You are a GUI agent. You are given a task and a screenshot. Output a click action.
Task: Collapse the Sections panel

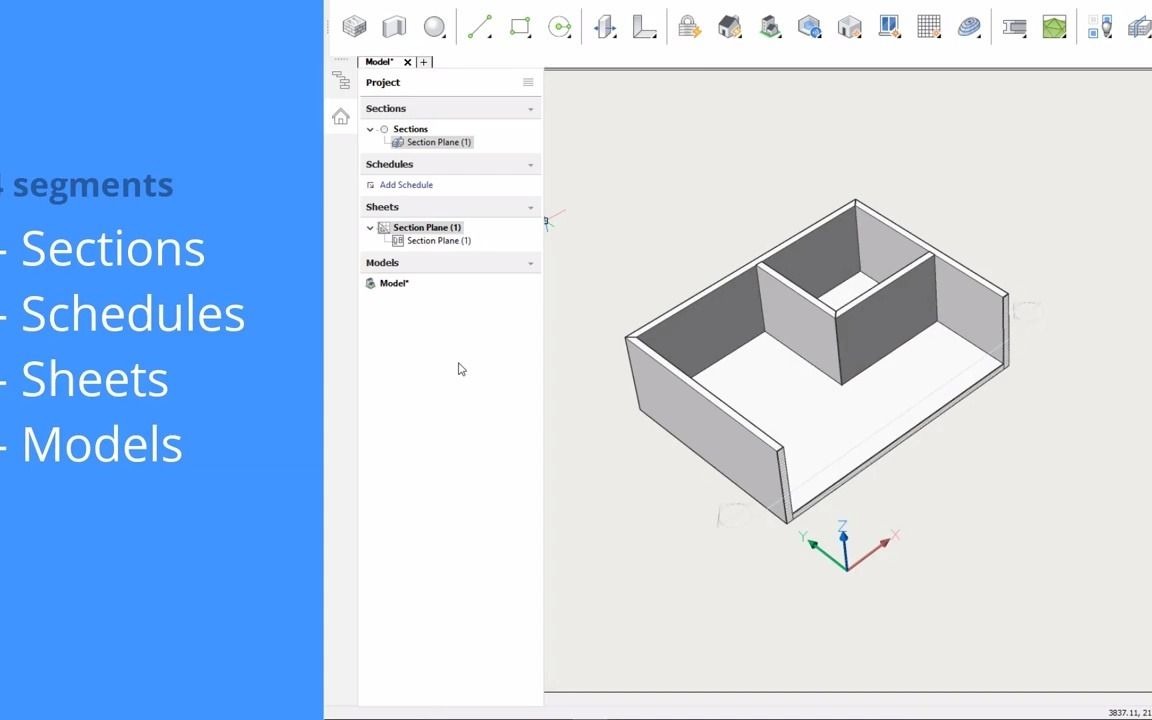coord(530,108)
